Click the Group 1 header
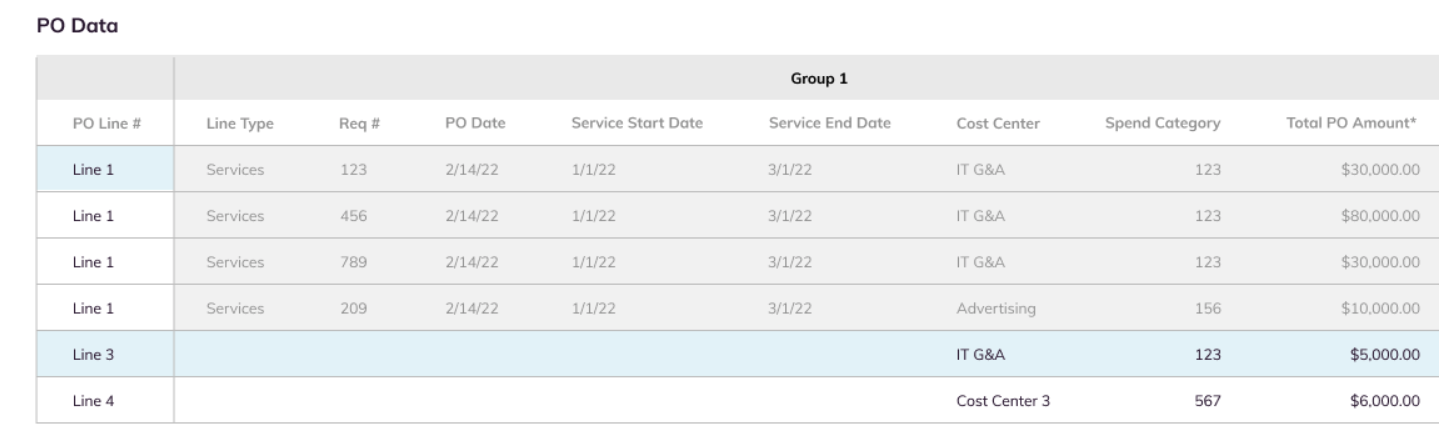Viewport: 1439px width, 439px height. point(804,78)
